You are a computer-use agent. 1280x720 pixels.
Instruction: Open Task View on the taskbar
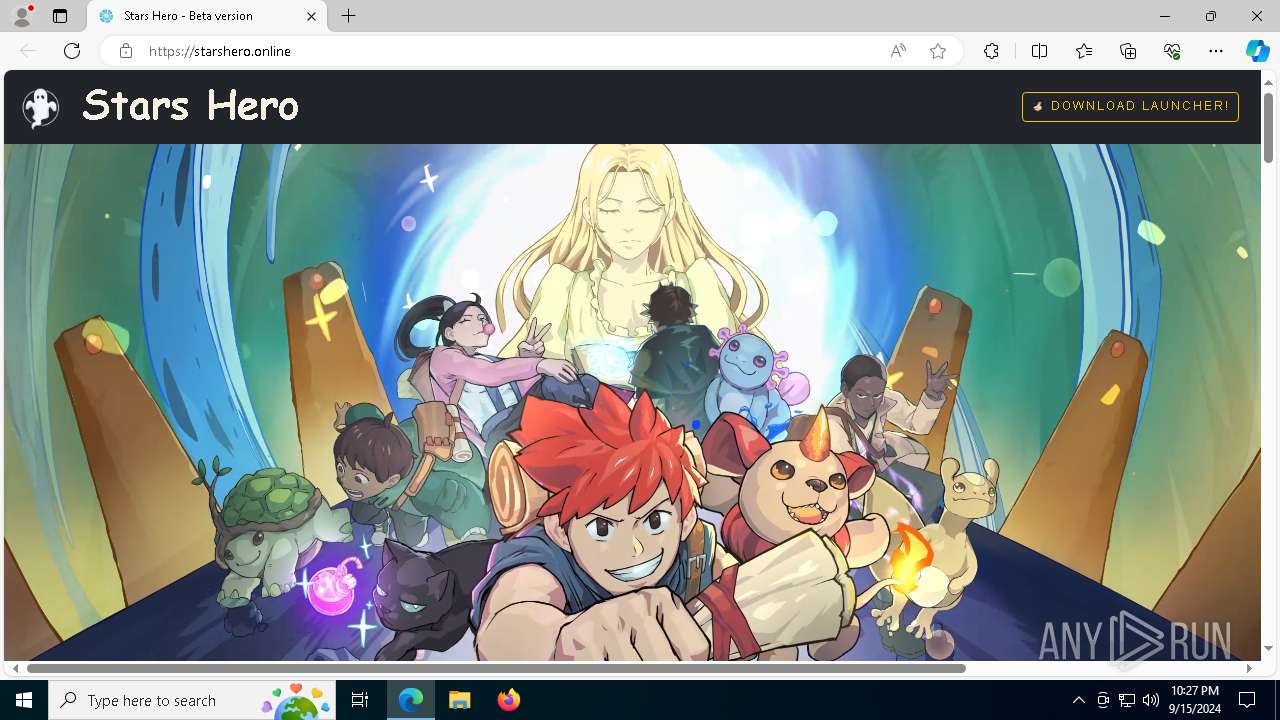360,700
